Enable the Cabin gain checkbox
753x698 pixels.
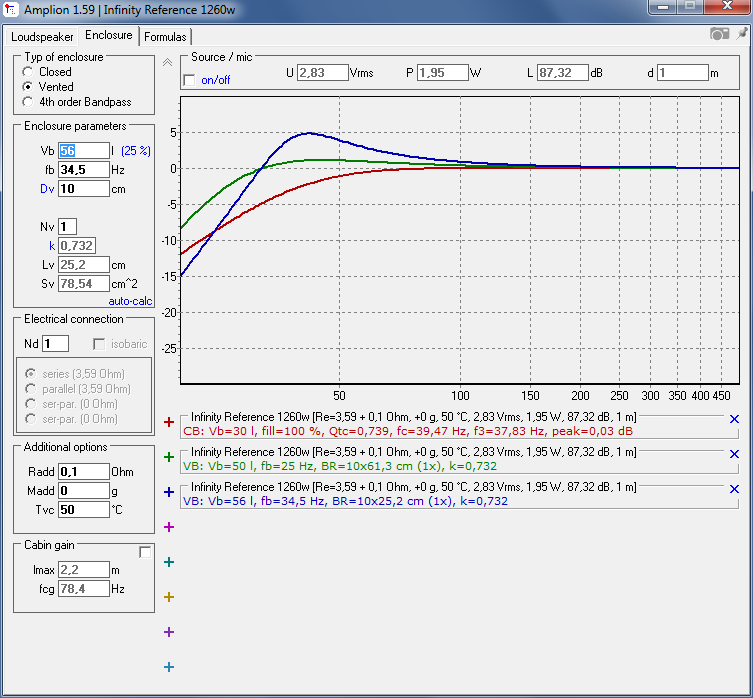point(145,552)
